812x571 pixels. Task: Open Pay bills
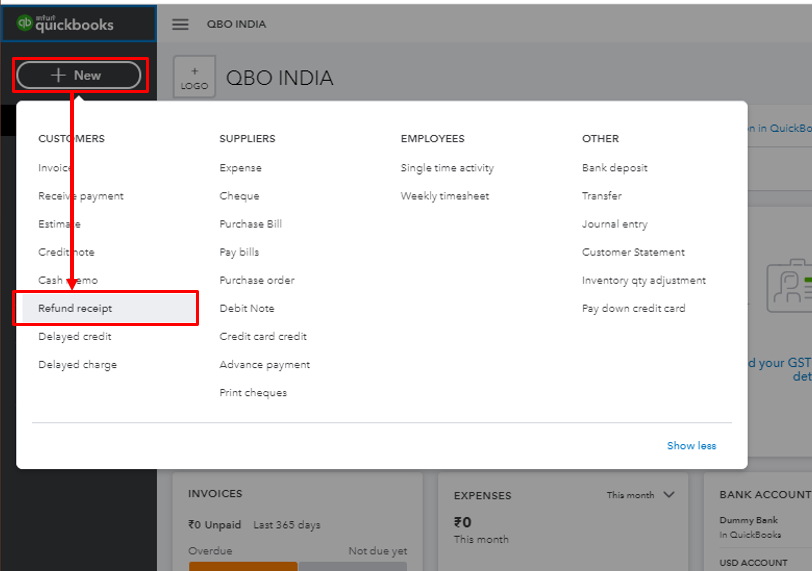[239, 252]
